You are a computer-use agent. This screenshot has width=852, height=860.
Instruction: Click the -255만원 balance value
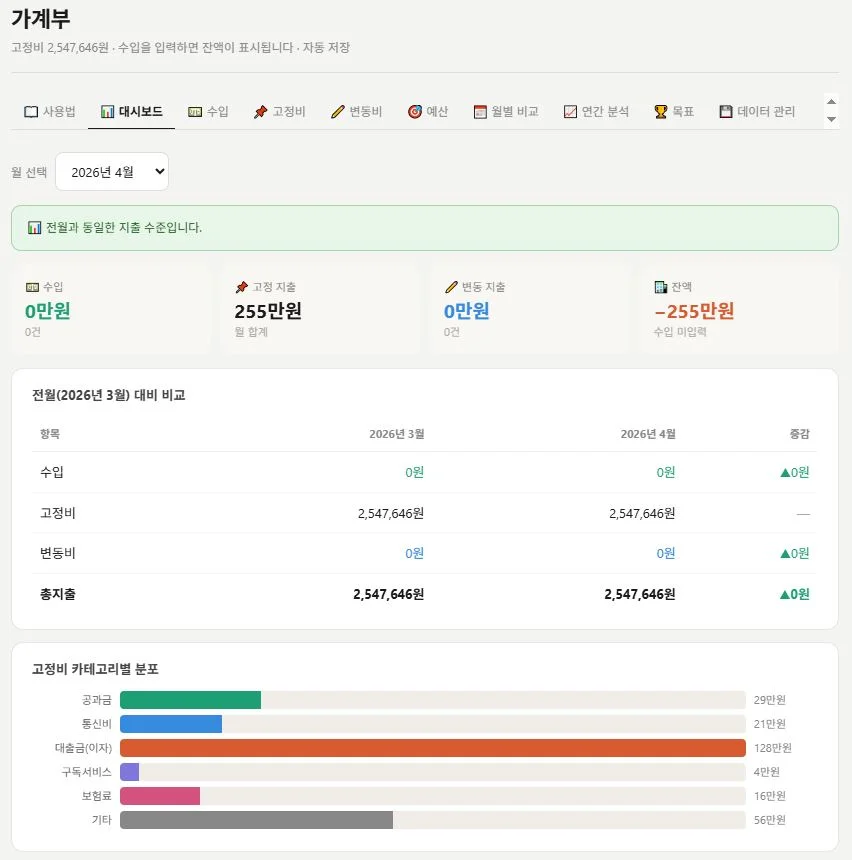[694, 311]
